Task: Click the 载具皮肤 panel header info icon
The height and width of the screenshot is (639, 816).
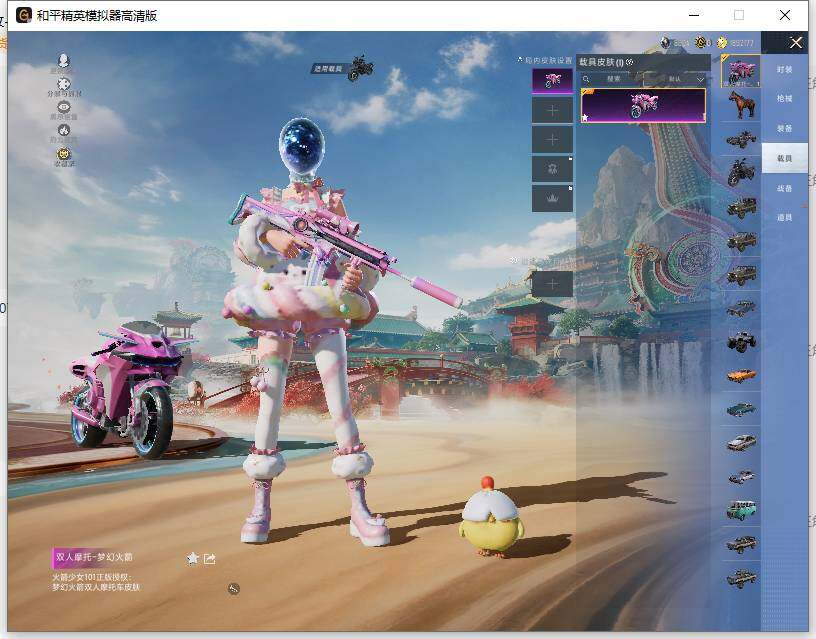Action: coord(630,62)
